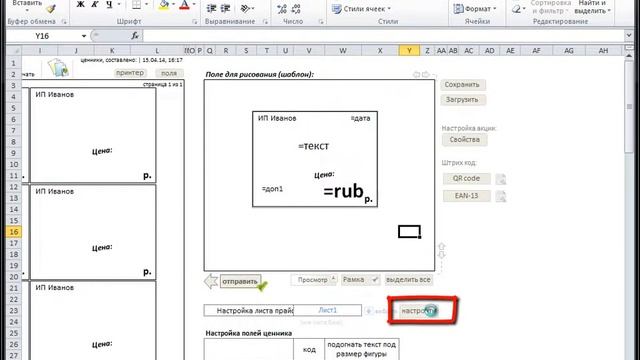Click the Просмотр button

coord(313,280)
